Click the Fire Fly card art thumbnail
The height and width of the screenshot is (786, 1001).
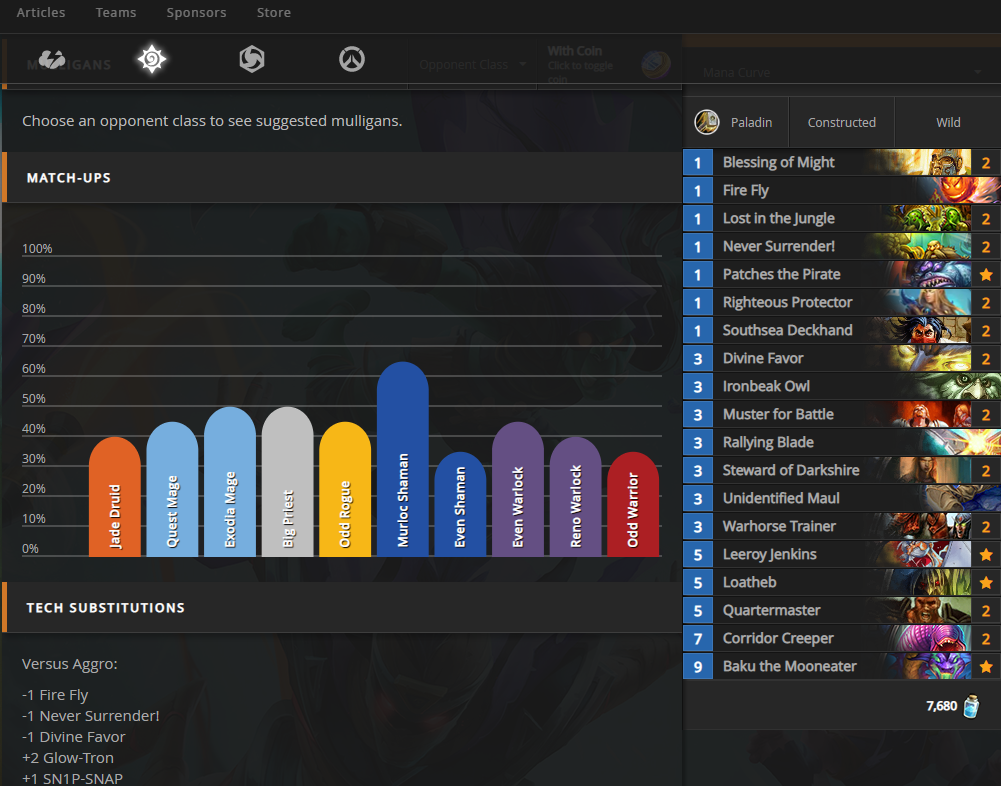tap(960, 190)
